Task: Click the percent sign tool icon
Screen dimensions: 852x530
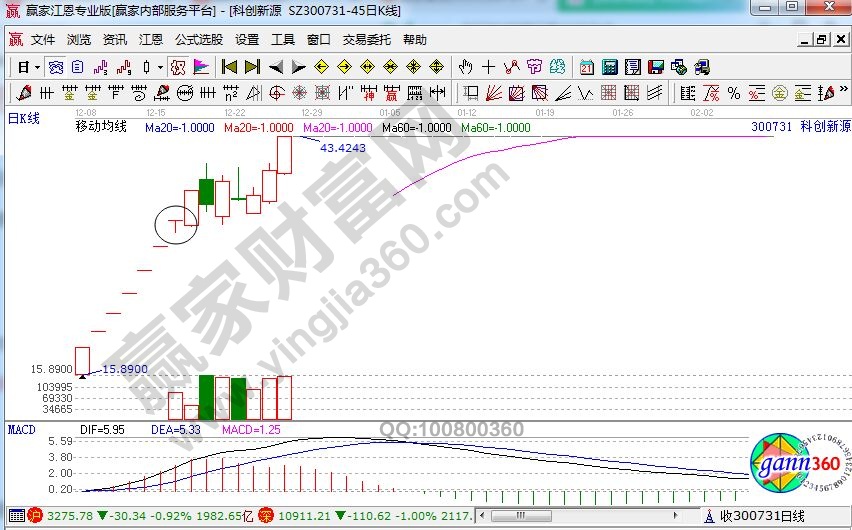Action: pos(733,93)
